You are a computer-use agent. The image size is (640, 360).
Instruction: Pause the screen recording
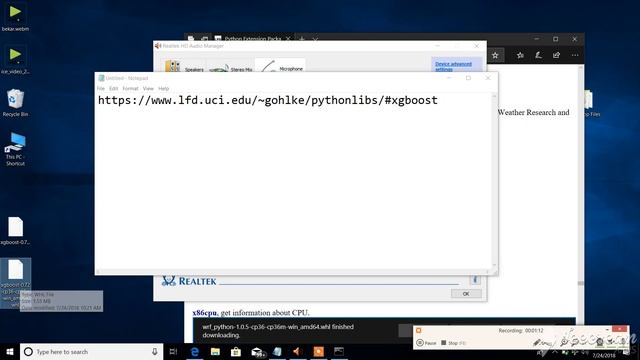click(x=426, y=343)
